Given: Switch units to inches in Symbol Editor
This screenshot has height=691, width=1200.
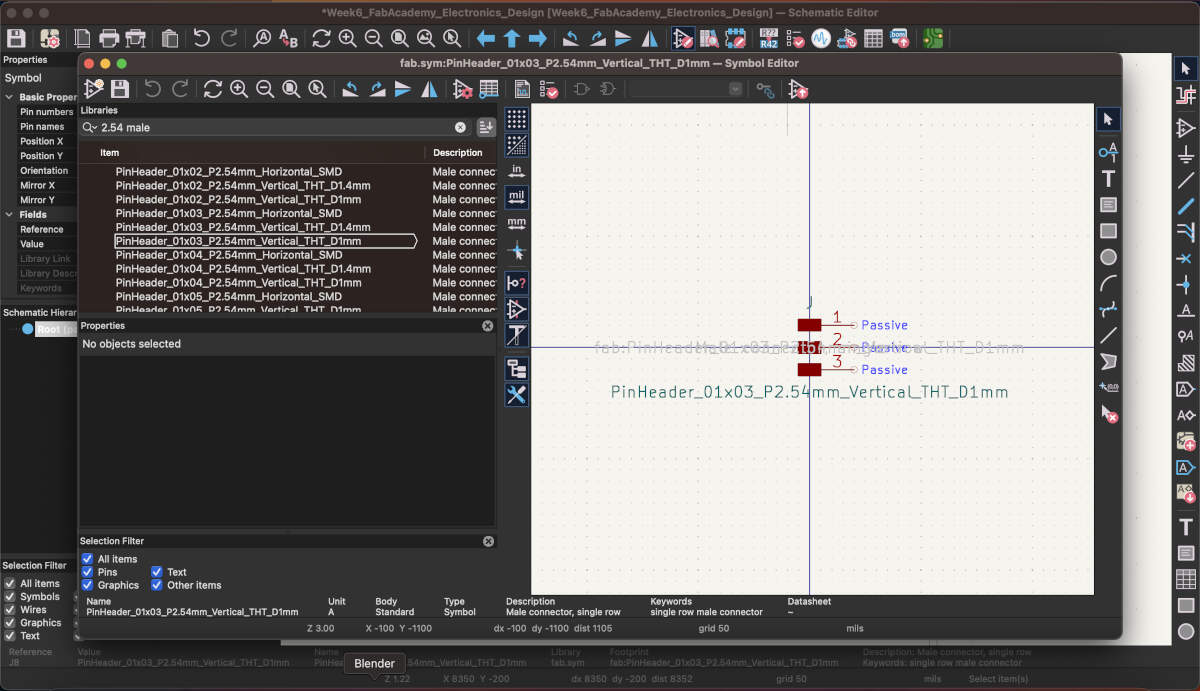Looking at the screenshot, I should (517, 171).
